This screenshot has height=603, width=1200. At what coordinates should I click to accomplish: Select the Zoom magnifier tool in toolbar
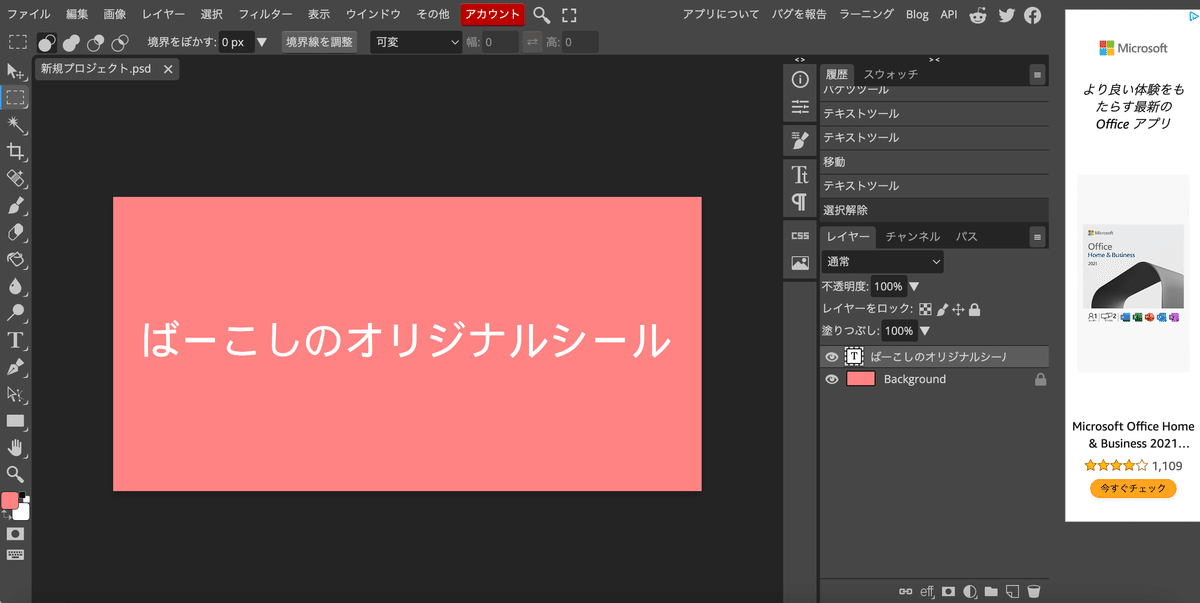coord(15,474)
